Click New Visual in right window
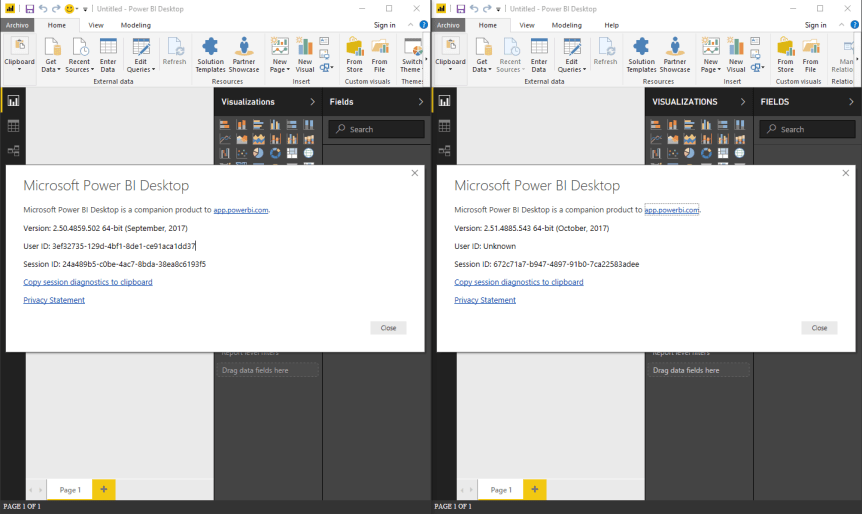 736,55
